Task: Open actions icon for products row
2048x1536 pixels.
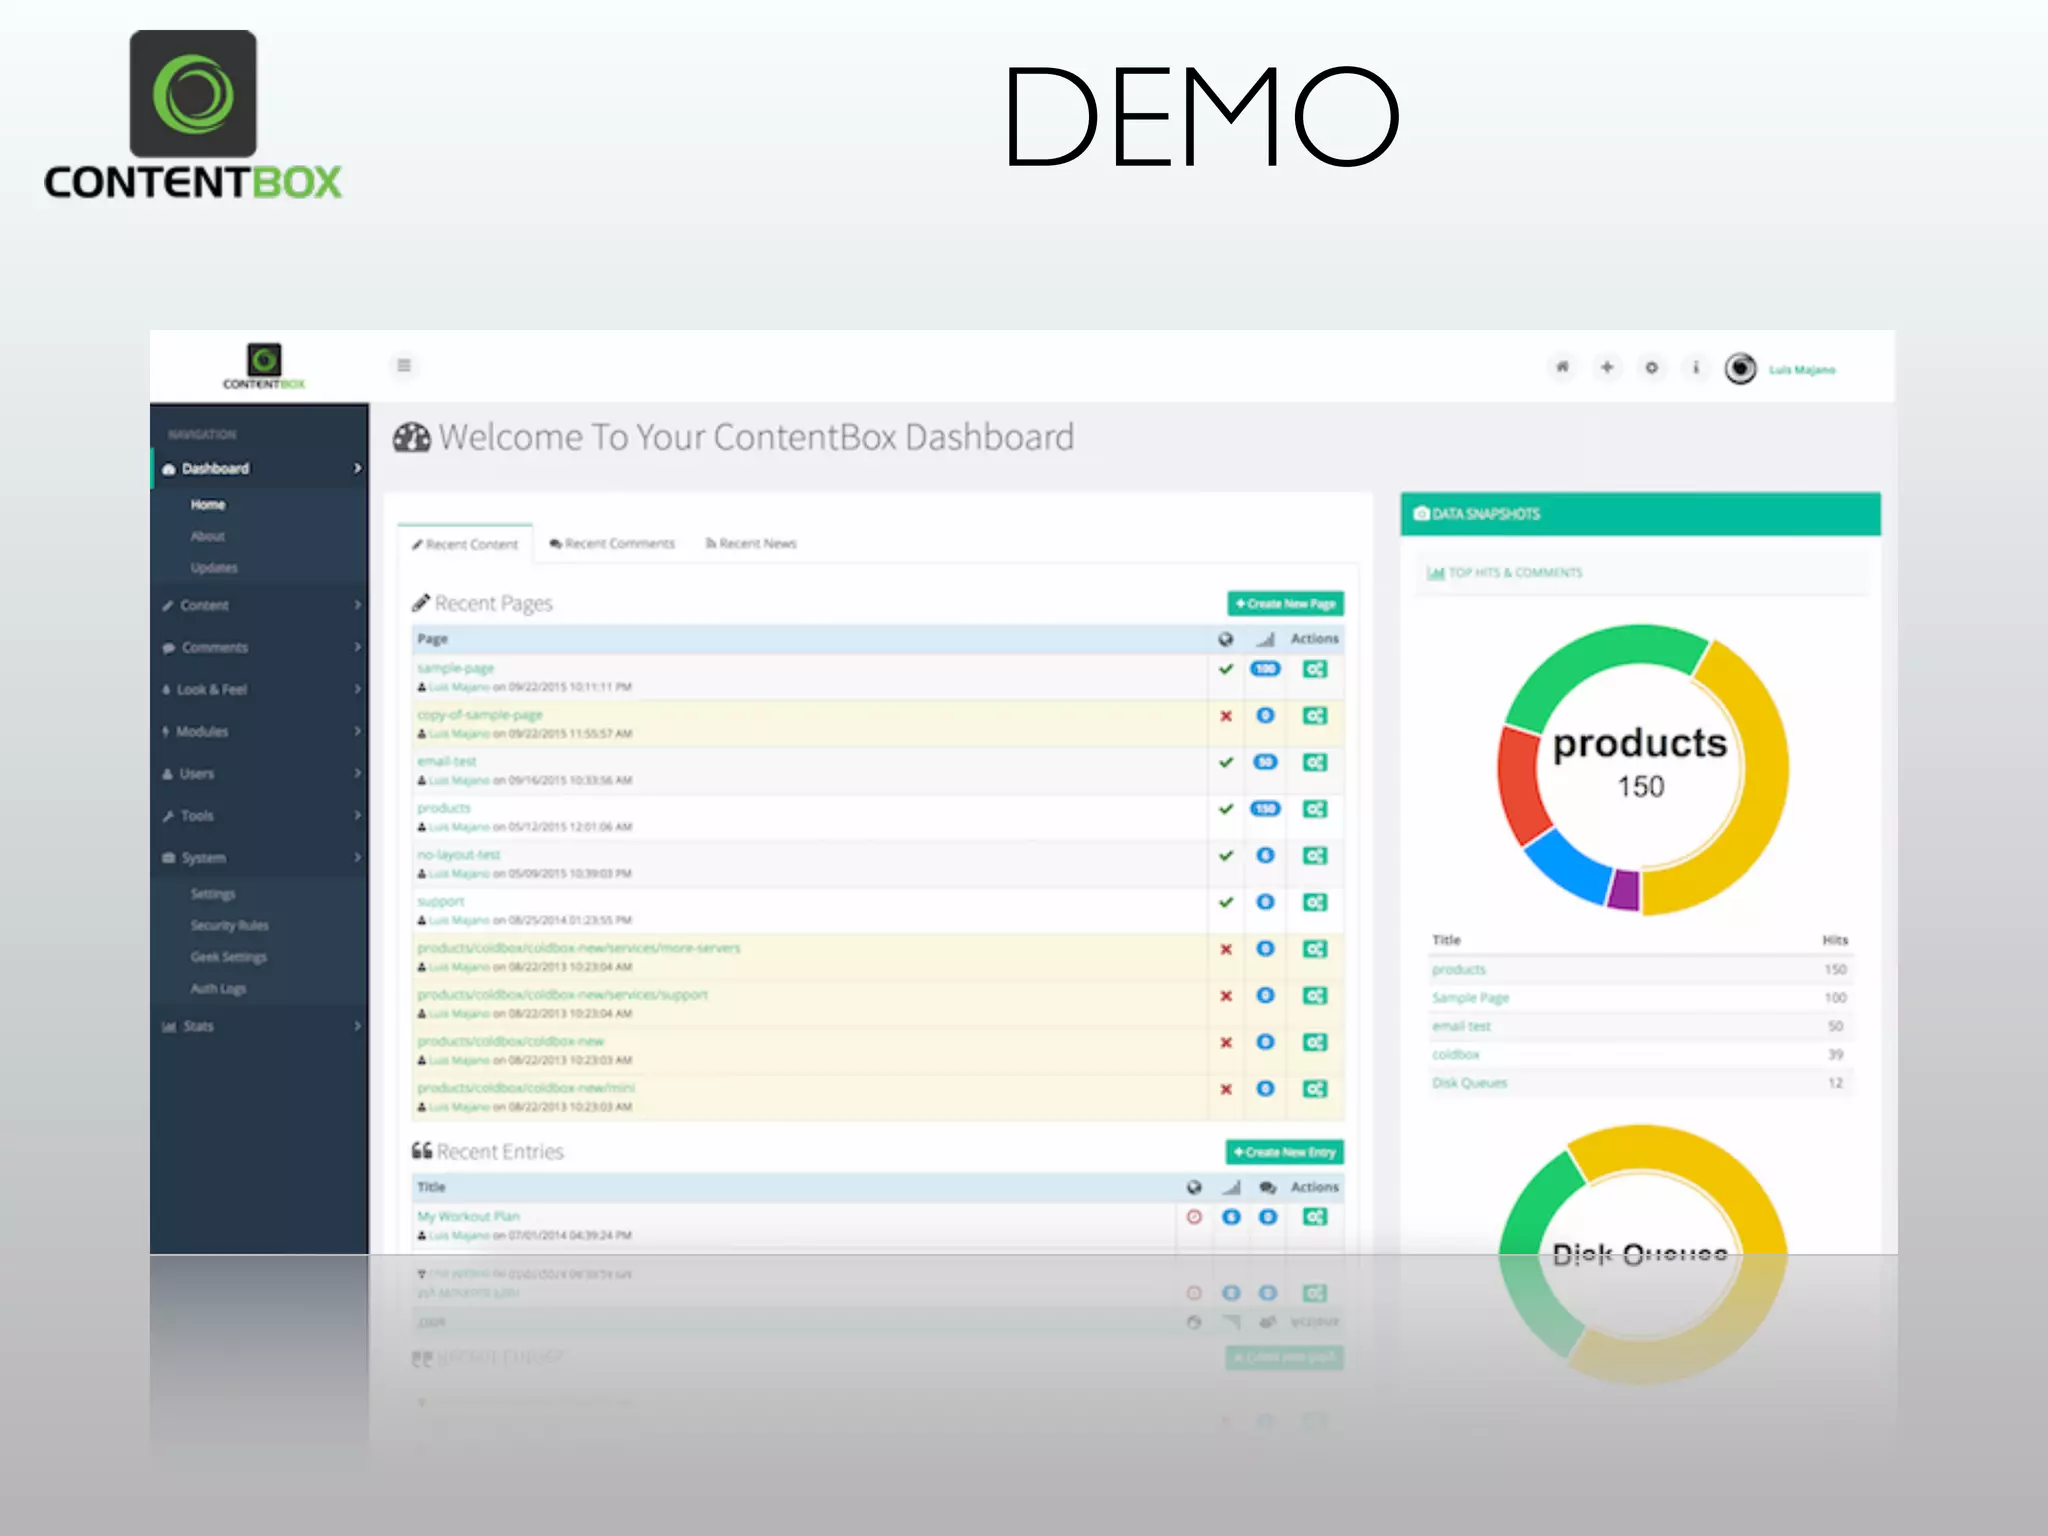Action: tap(1315, 809)
